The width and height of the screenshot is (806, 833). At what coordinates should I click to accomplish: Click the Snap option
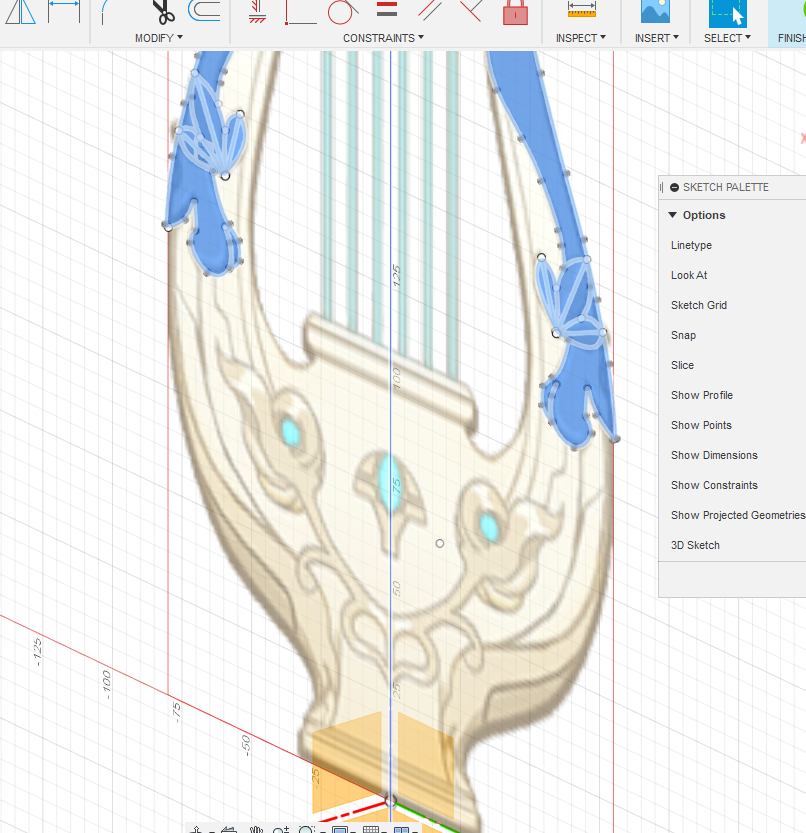click(x=683, y=335)
